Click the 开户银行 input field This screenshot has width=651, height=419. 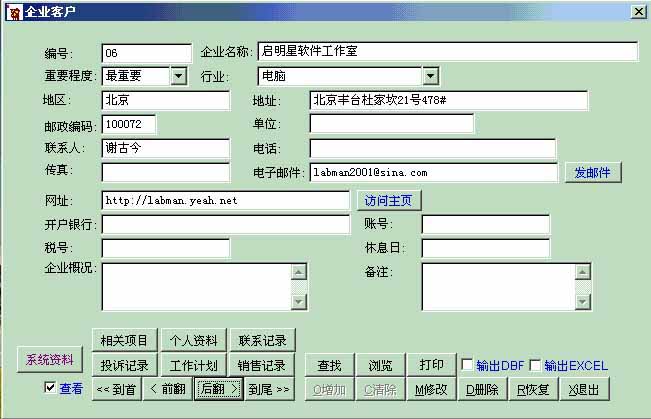225,225
